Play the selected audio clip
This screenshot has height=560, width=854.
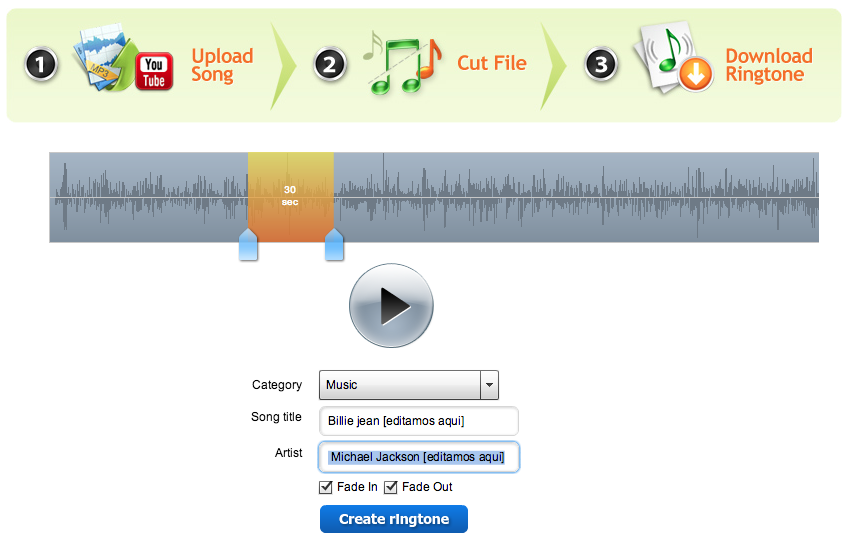point(391,306)
